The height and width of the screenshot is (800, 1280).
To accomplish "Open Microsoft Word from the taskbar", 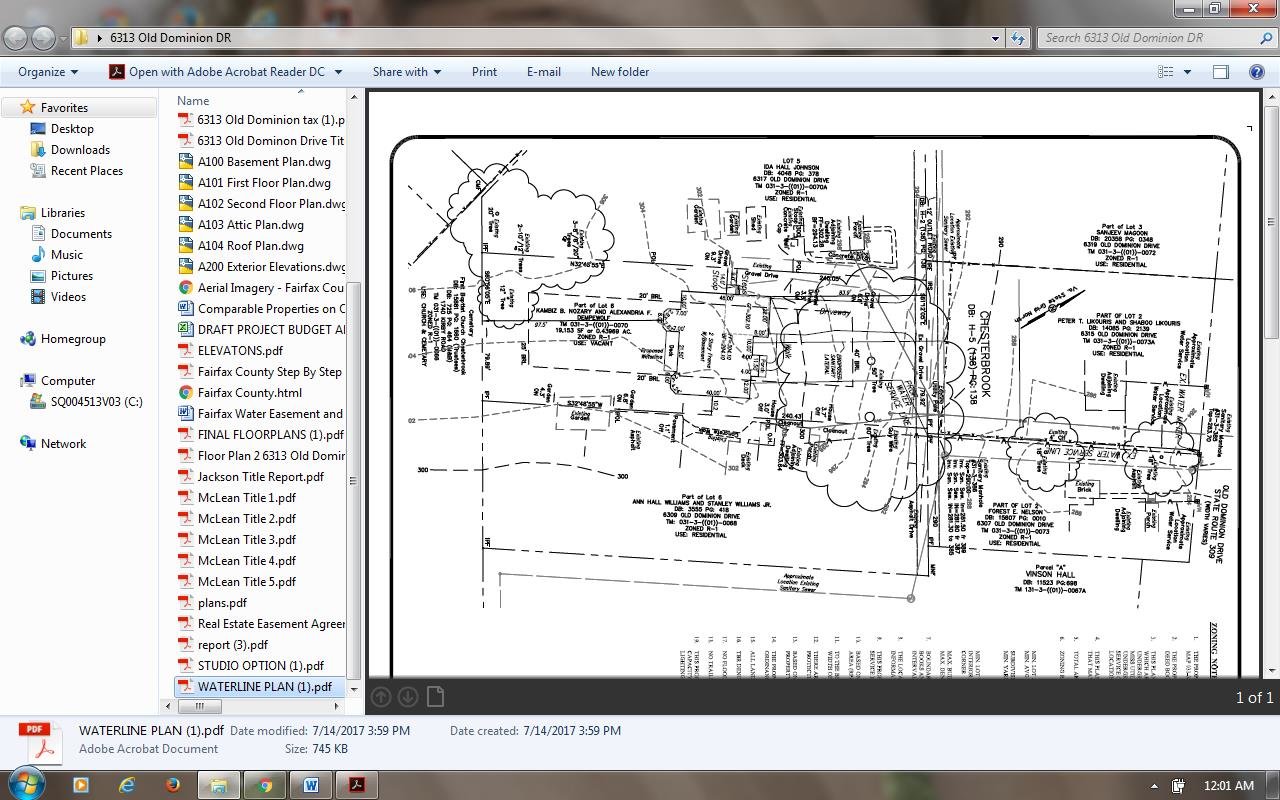I will click(x=311, y=785).
